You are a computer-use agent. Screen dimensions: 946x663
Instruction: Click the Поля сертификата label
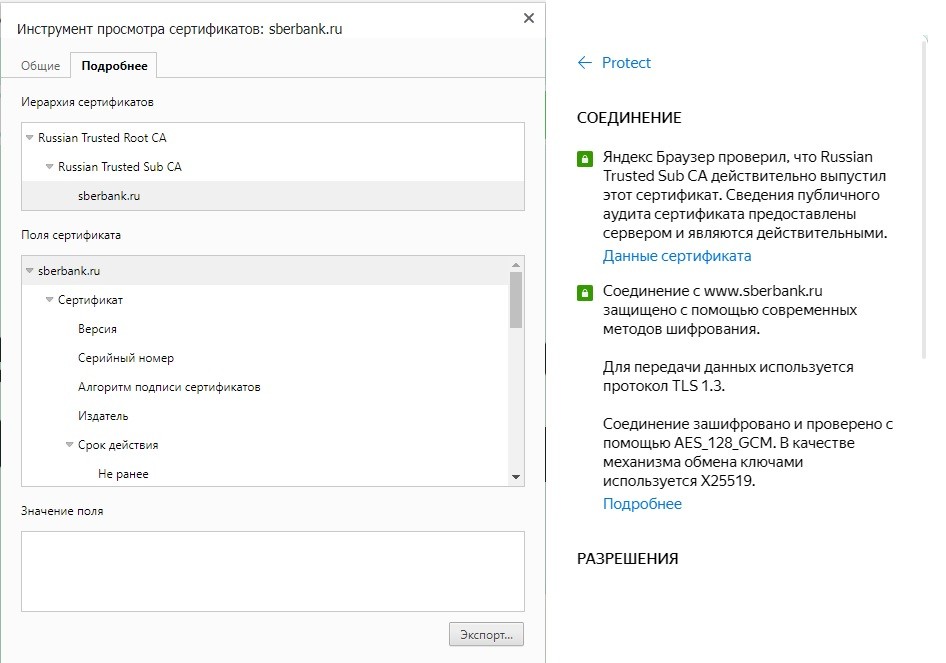click(71, 235)
